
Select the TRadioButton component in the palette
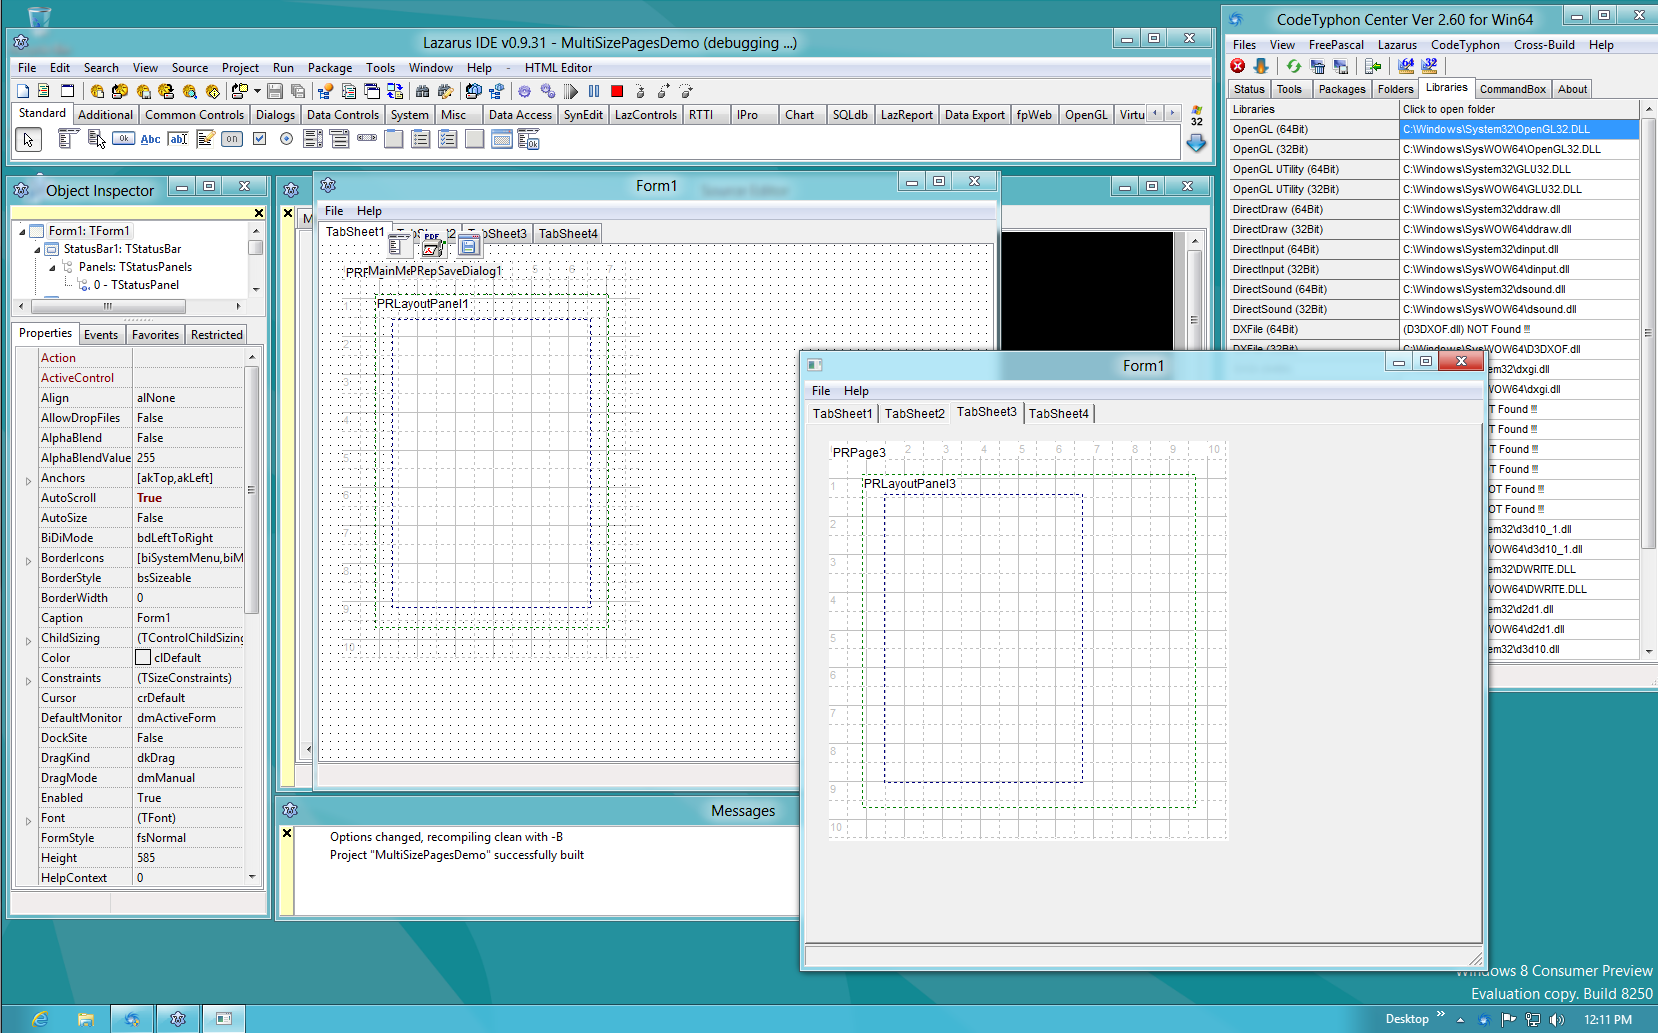[x=286, y=139]
